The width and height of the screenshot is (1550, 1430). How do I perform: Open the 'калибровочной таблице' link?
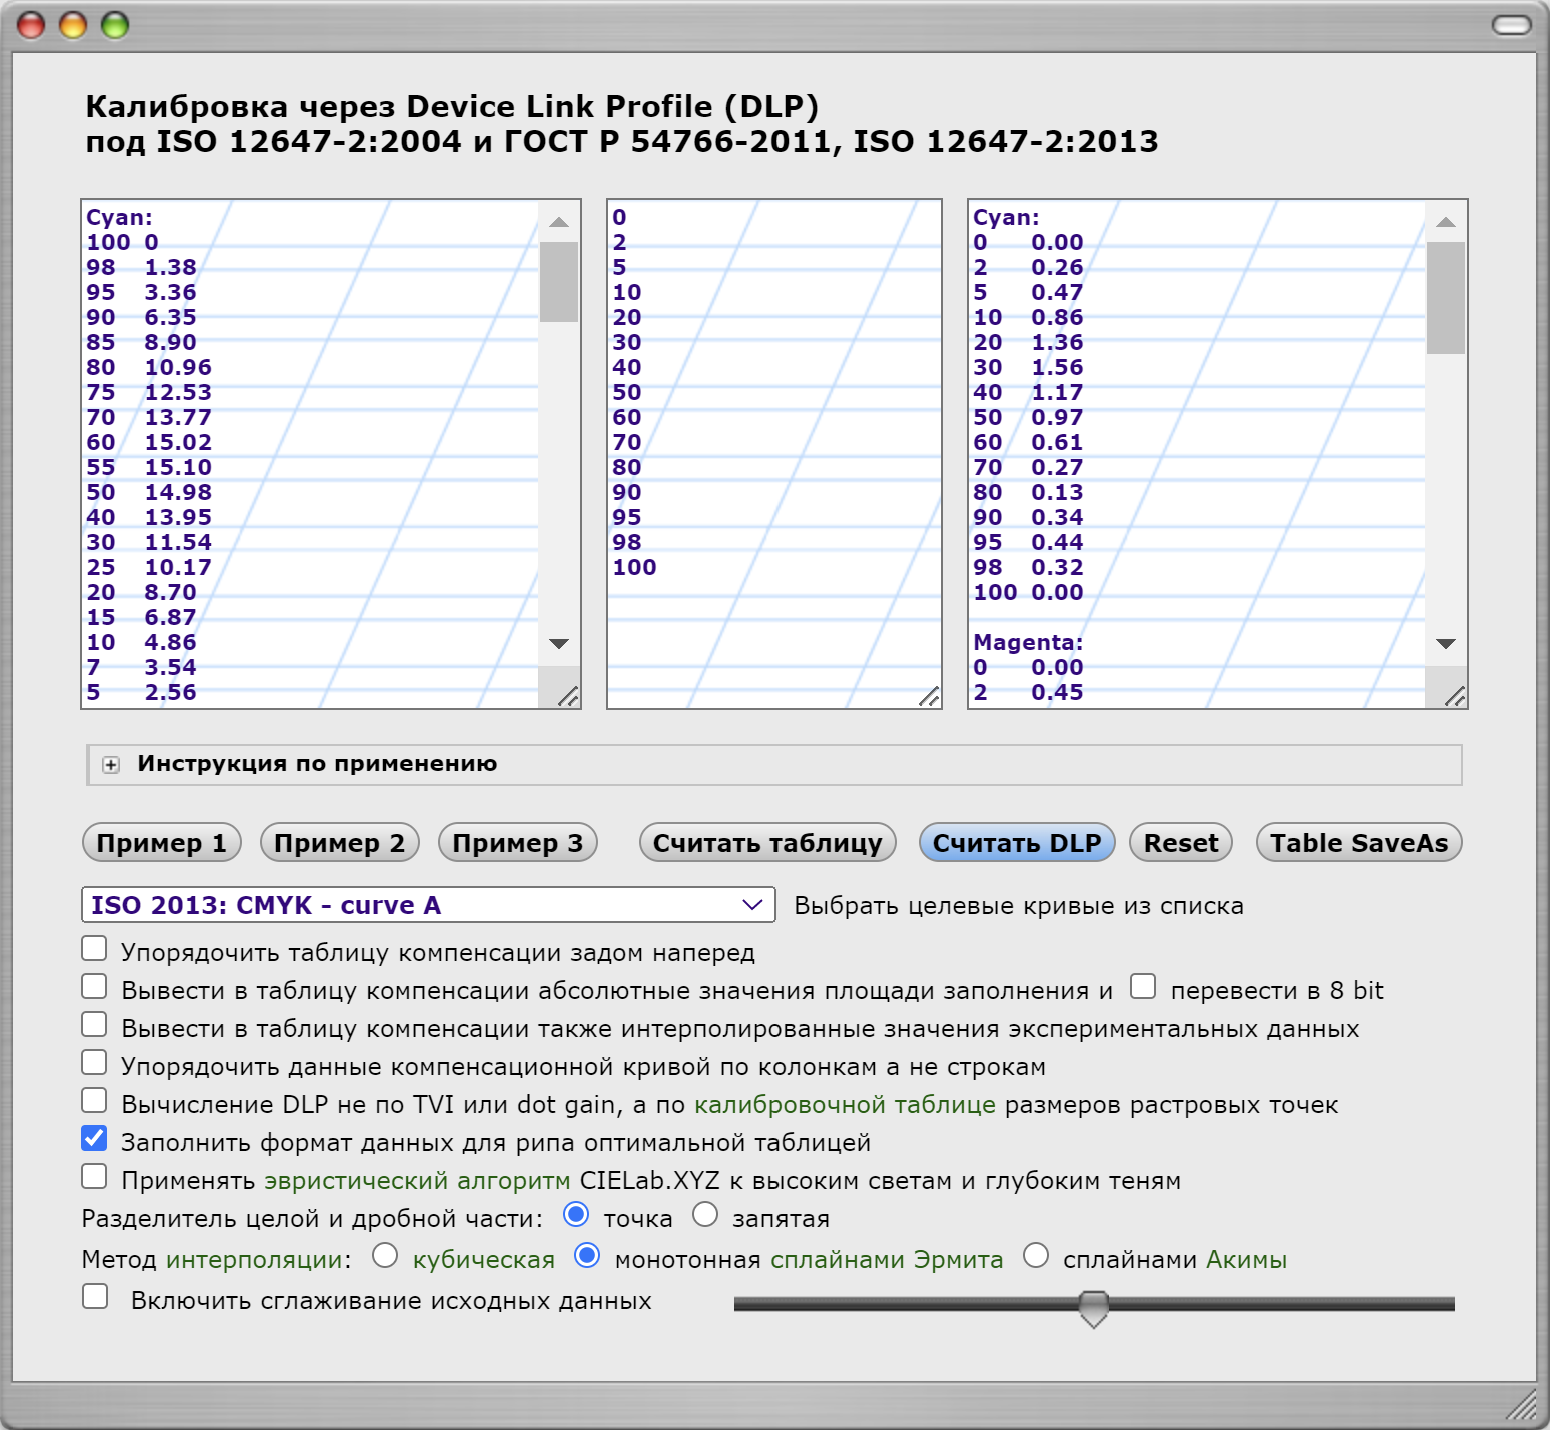pos(845,1104)
